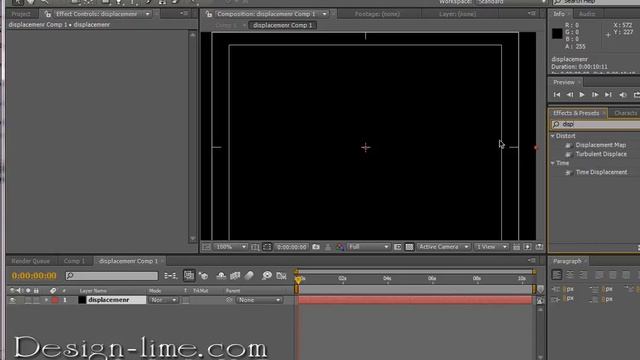Click Effects & Presets search field
Screen dimensions: 640x360
tap(596, 124)
